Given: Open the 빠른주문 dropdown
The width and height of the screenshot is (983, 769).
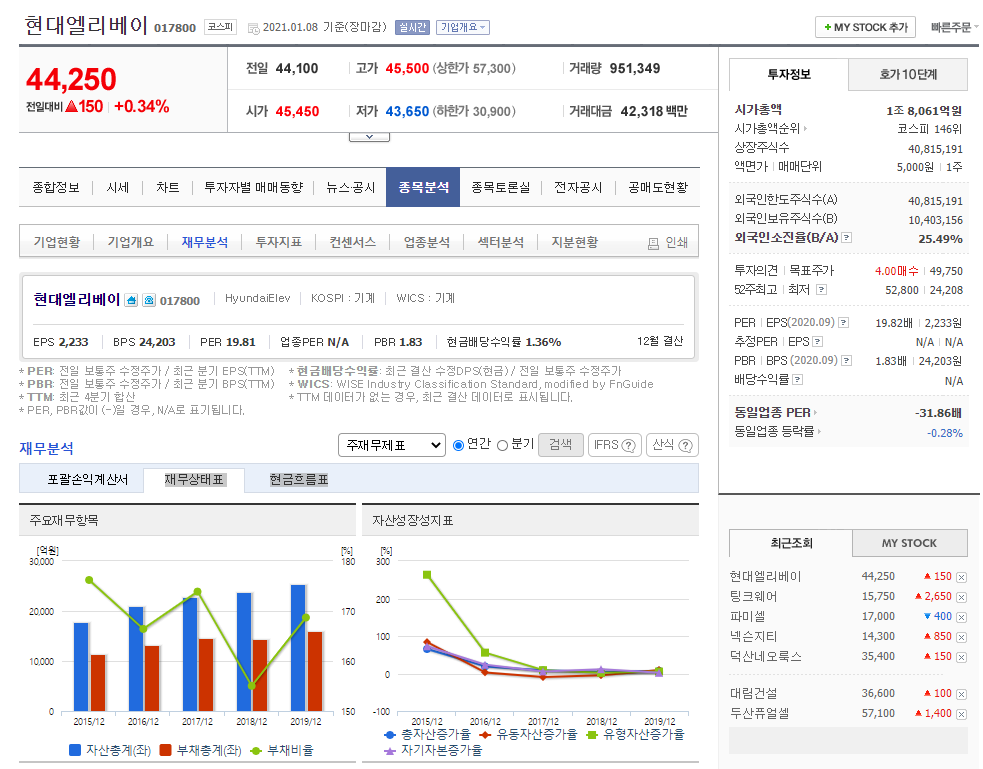Looking at the screenshot, I should (x=954, y=27).
